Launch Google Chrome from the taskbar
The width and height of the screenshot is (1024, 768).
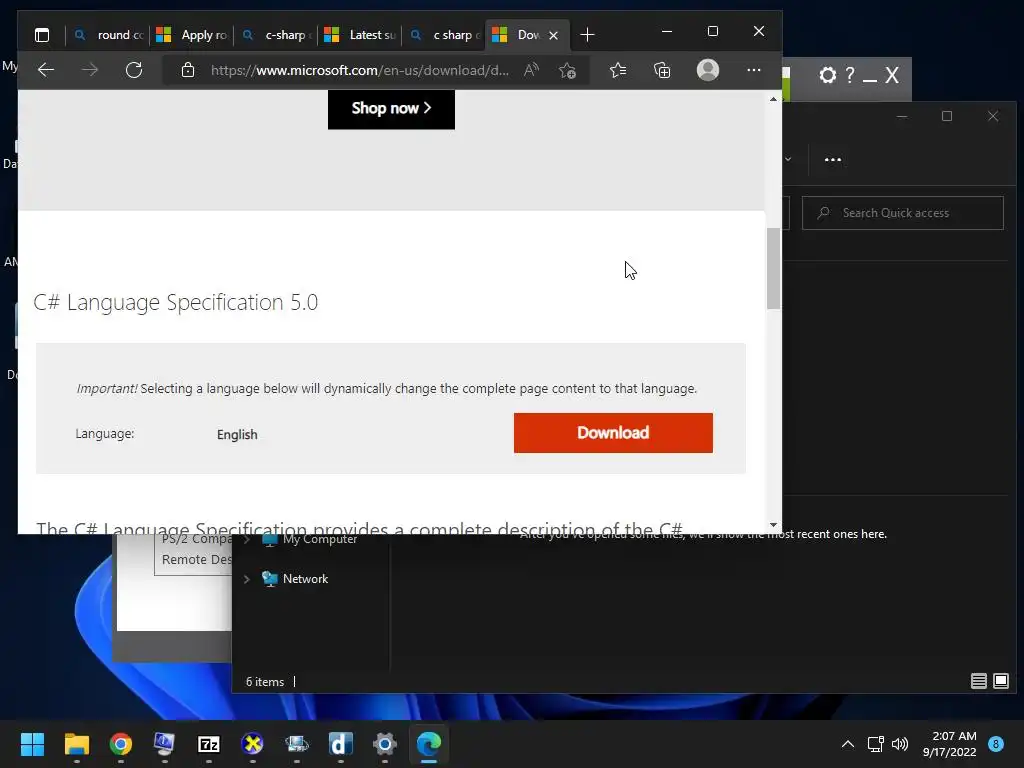click(x=121, y=744)
